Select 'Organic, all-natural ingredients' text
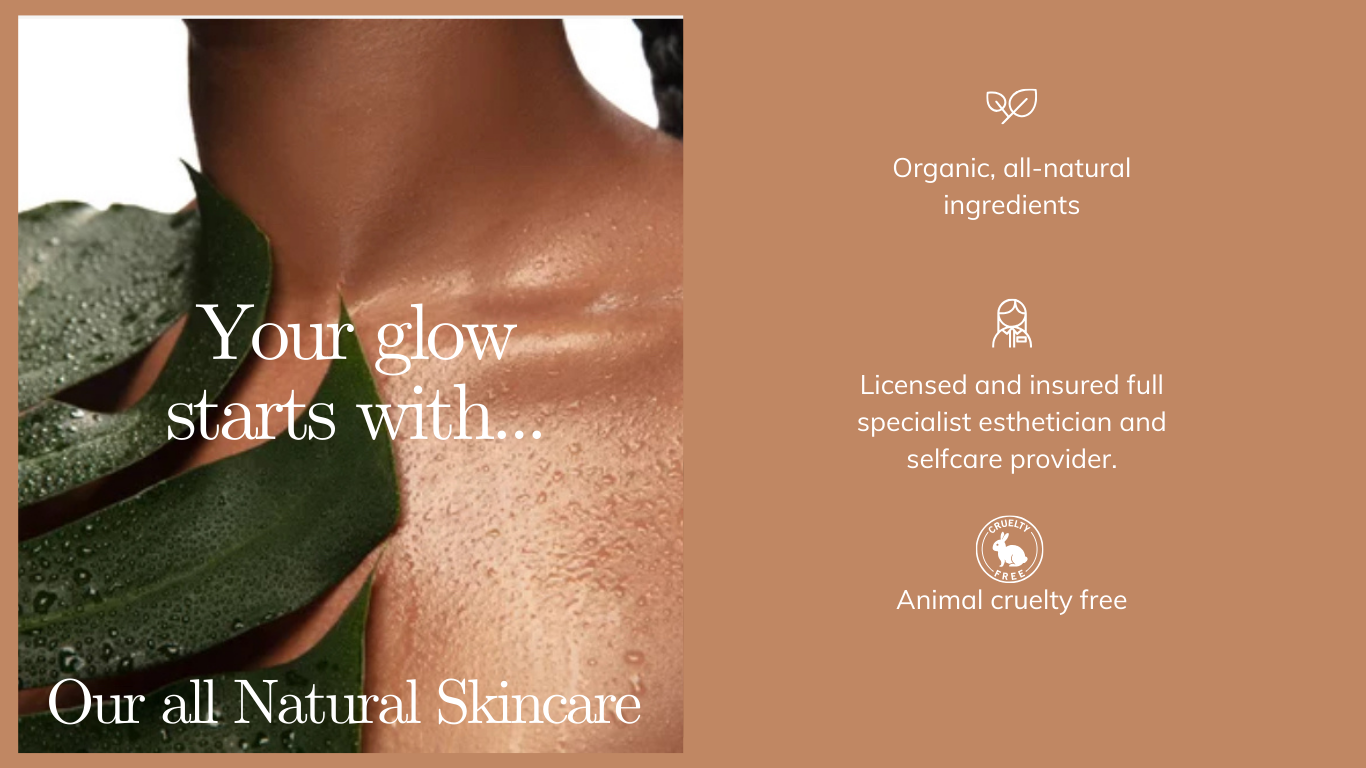1366x768 pixels. [1011, 186]
